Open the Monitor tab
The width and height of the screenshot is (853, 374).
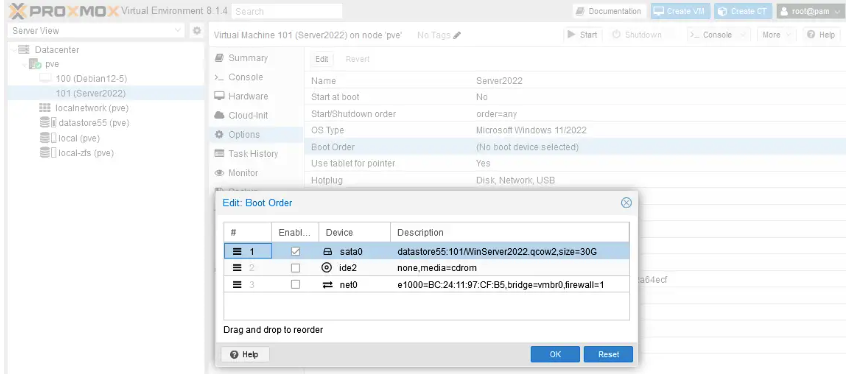256,173
